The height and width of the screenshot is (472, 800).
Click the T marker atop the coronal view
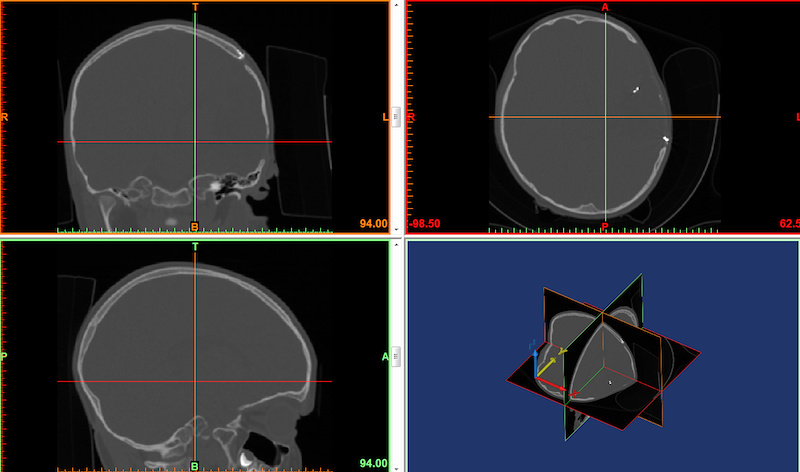point(195,7)
